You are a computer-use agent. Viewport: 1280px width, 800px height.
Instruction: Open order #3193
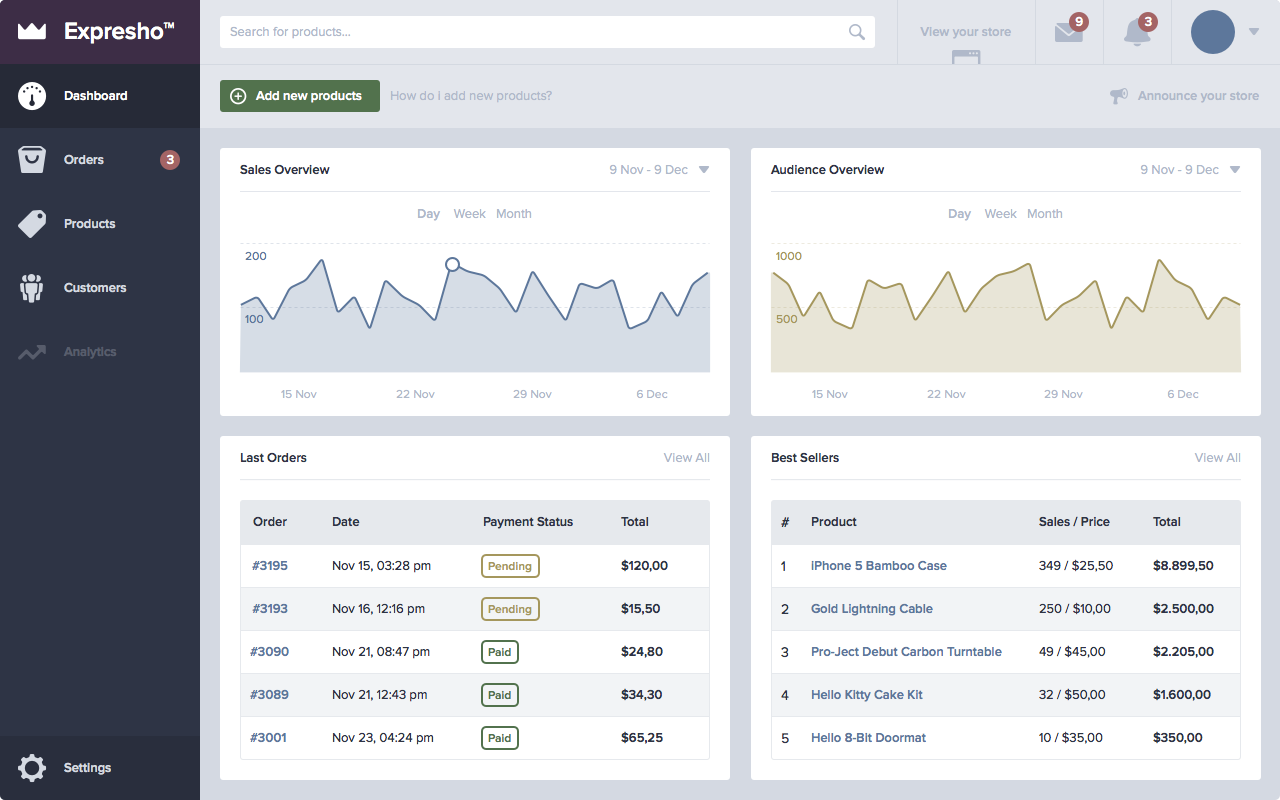270,609
